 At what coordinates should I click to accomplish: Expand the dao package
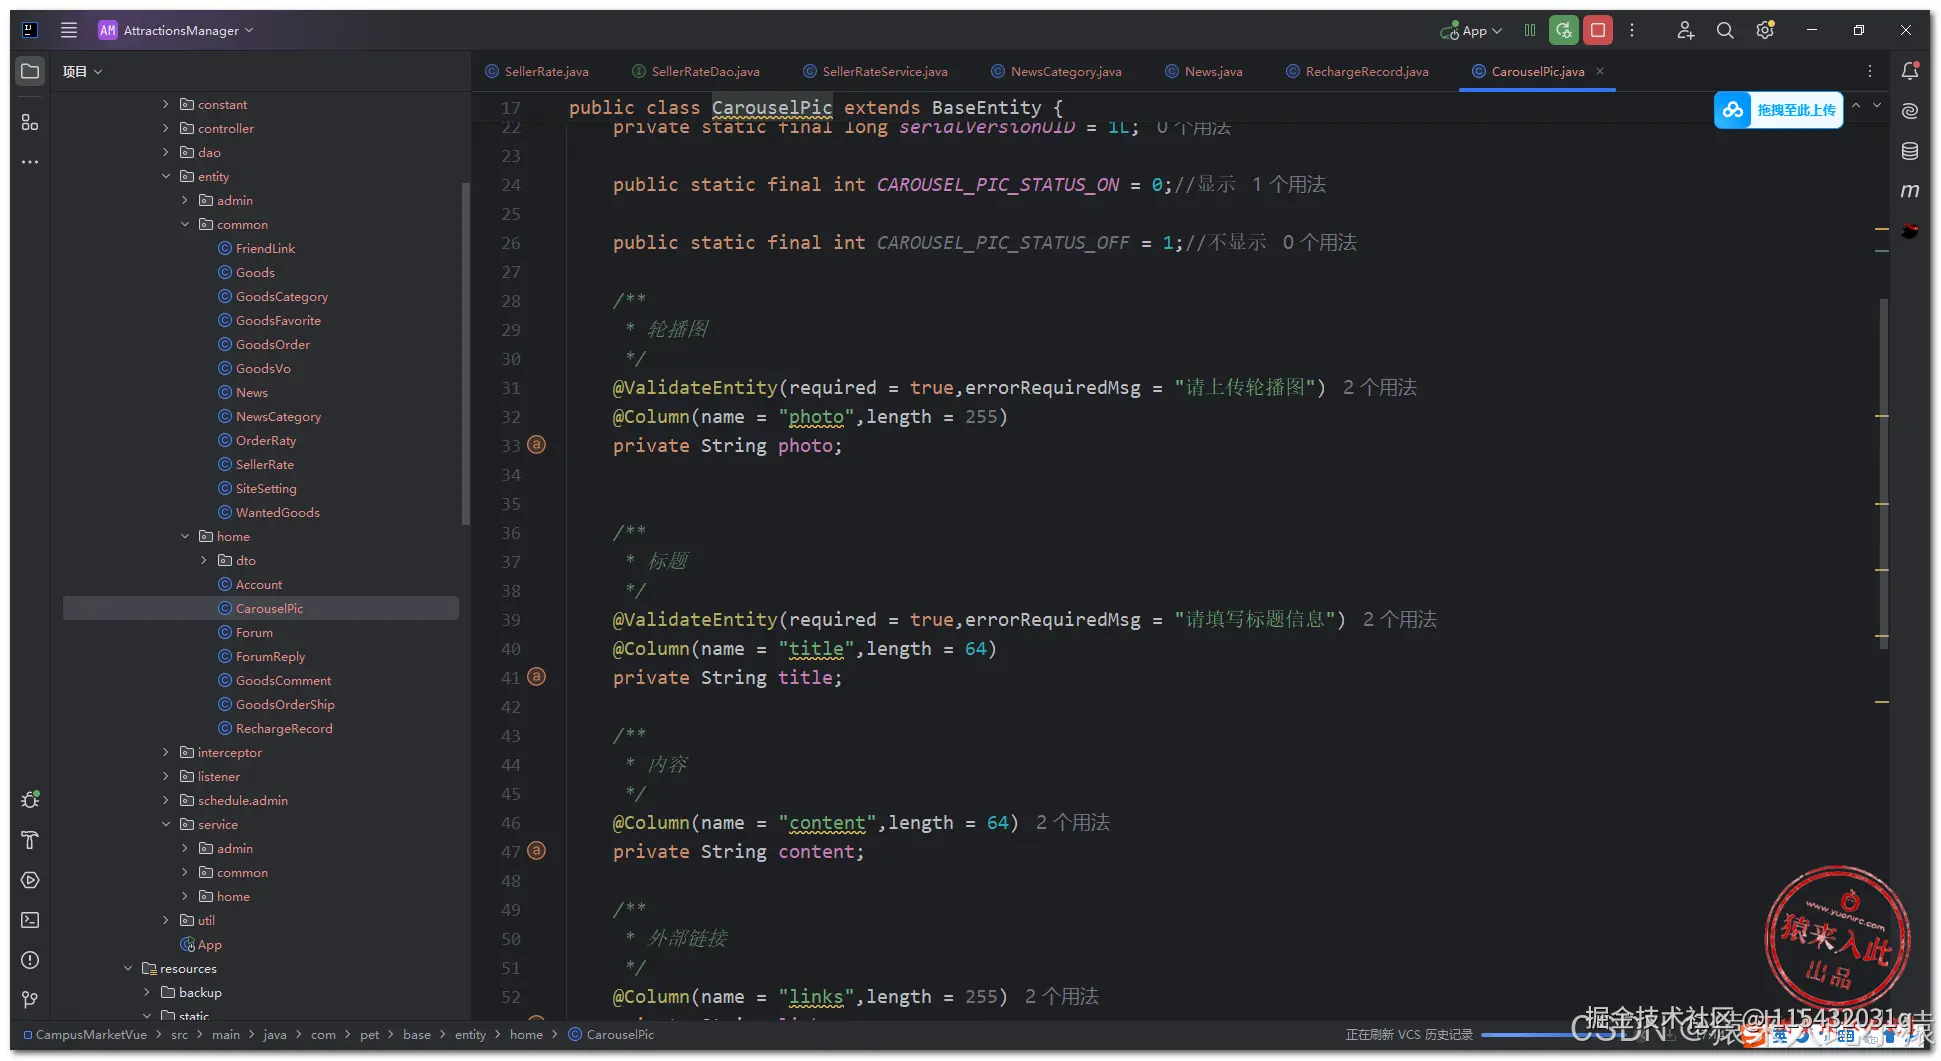point(166,152)
